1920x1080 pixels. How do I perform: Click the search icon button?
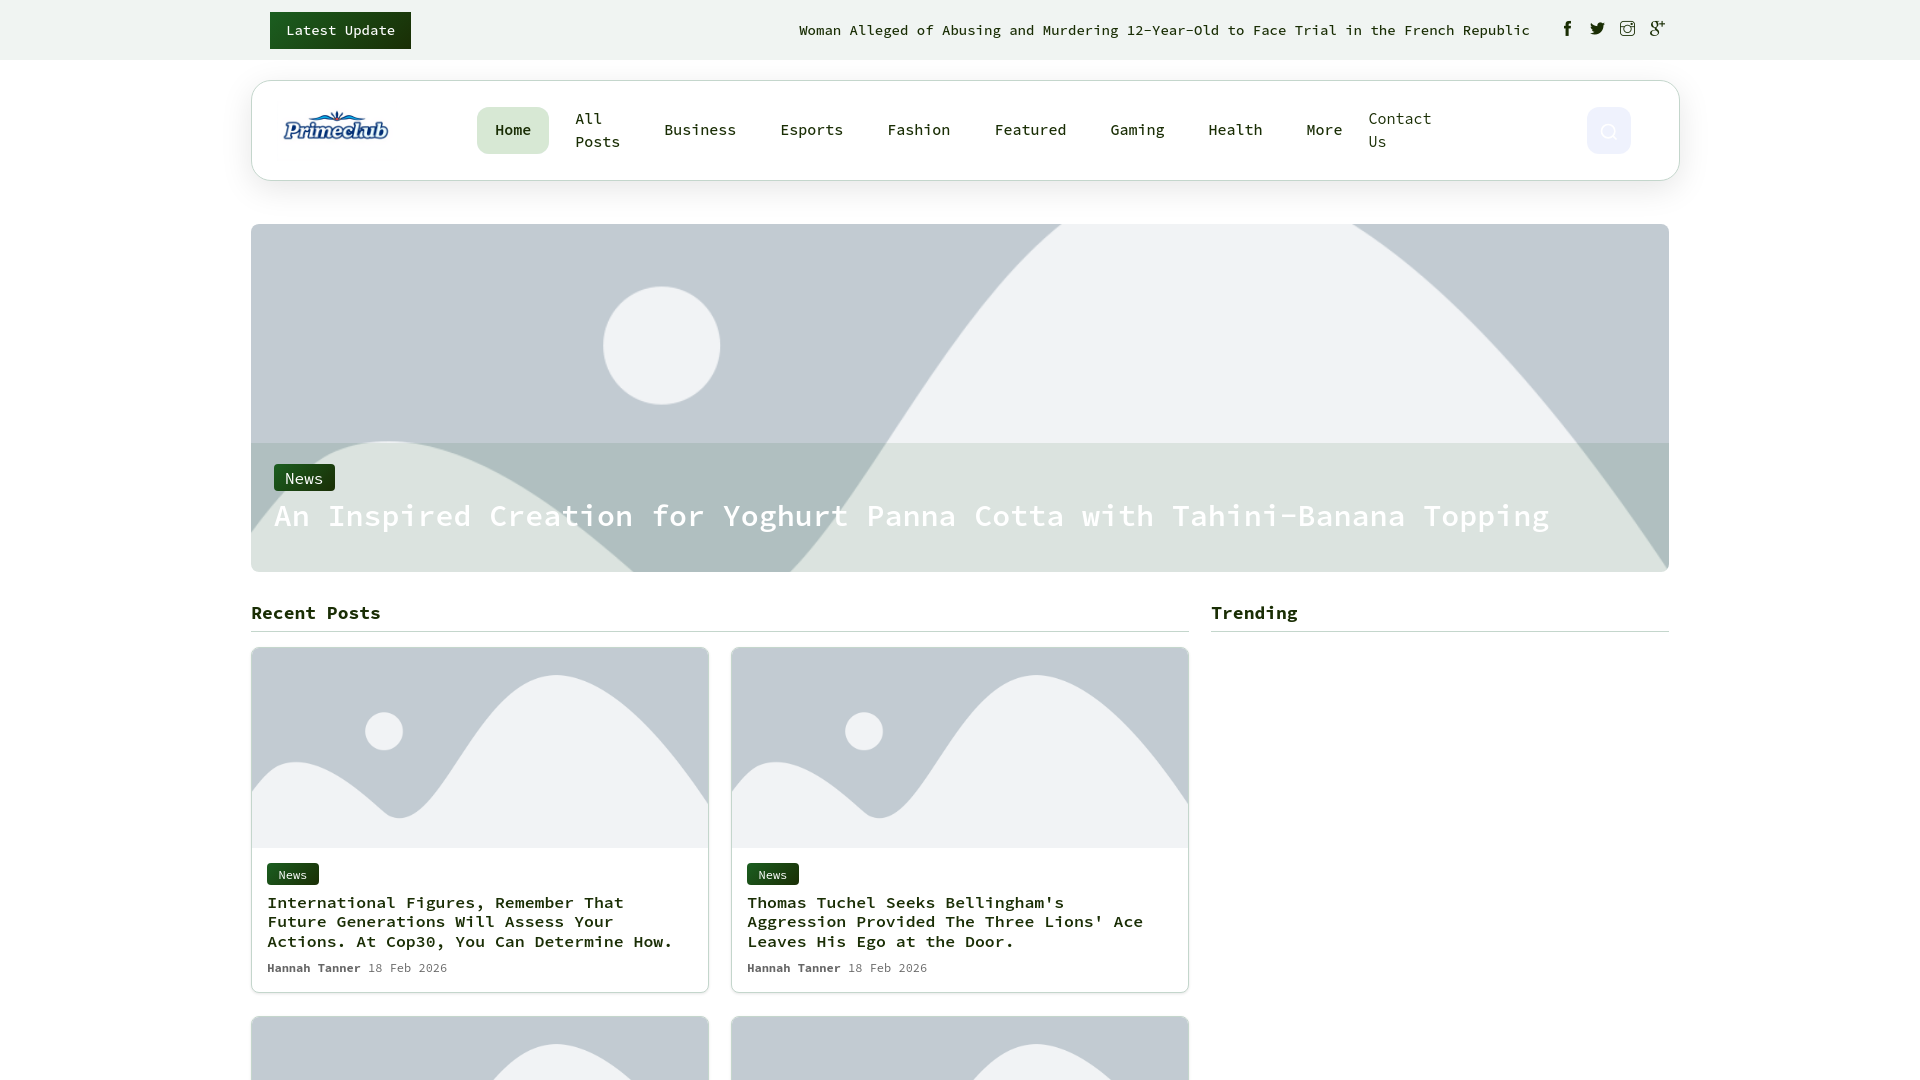pos(1608,131)
